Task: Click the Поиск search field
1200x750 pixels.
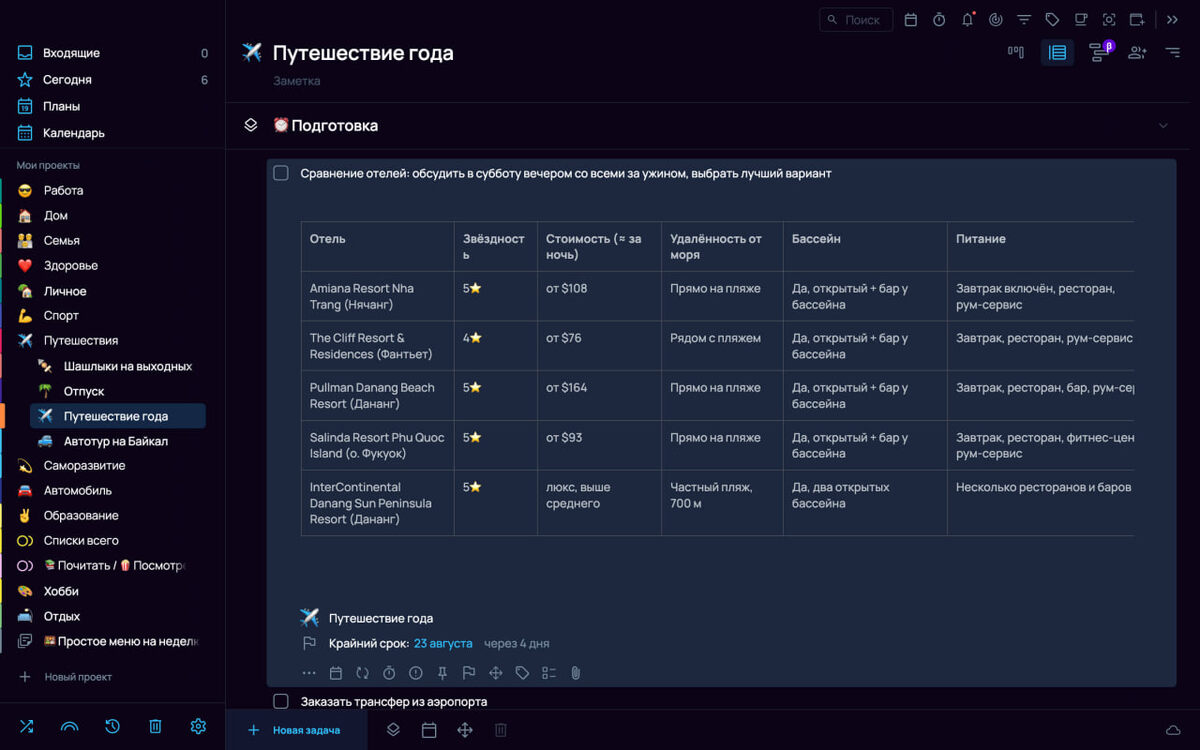Action: click(x=856, y=19)
